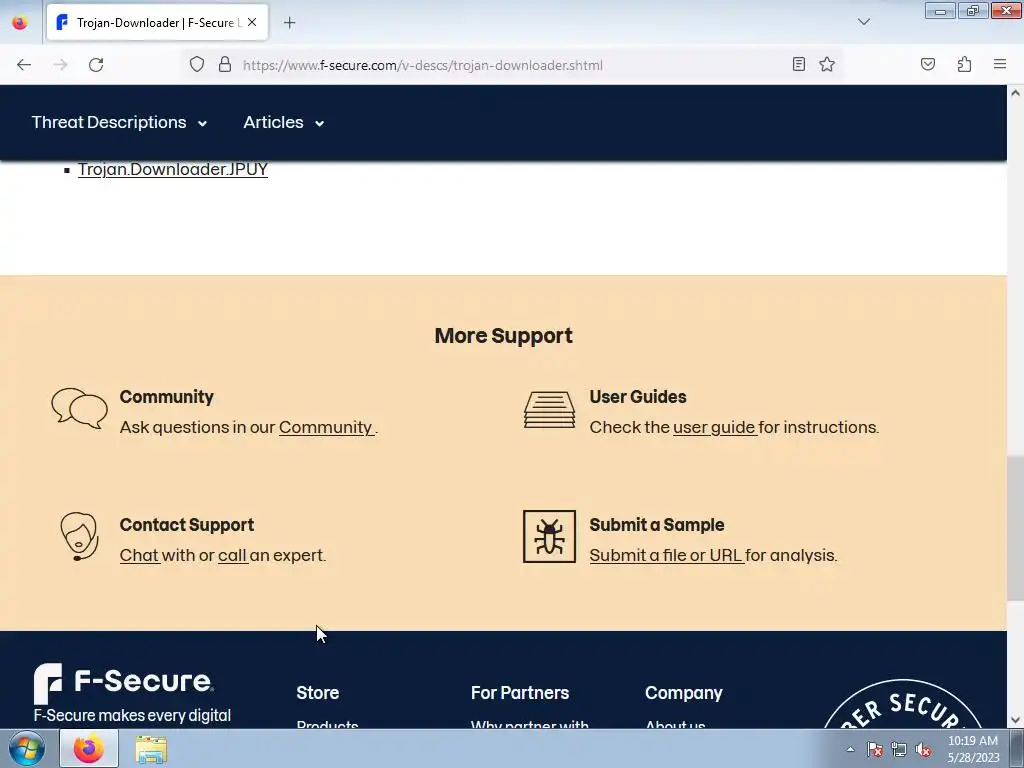Open Action Center flag tray icon
This screenshot has height=768, width=1024.
875,750
